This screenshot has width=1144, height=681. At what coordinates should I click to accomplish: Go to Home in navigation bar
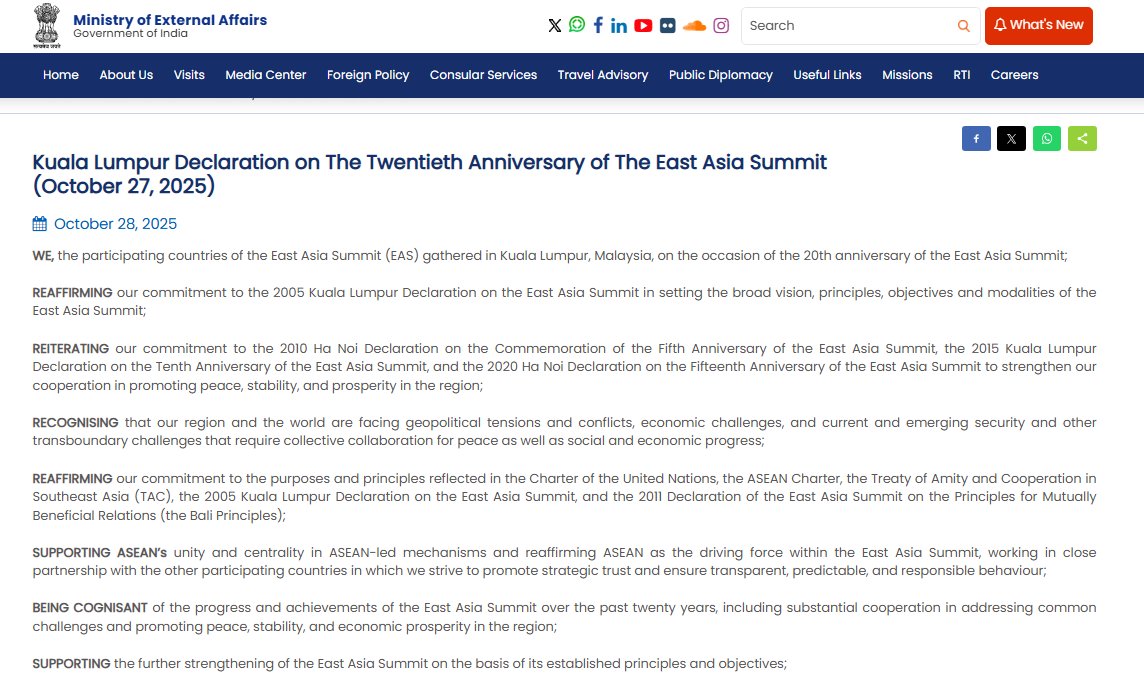click(61, 75)
